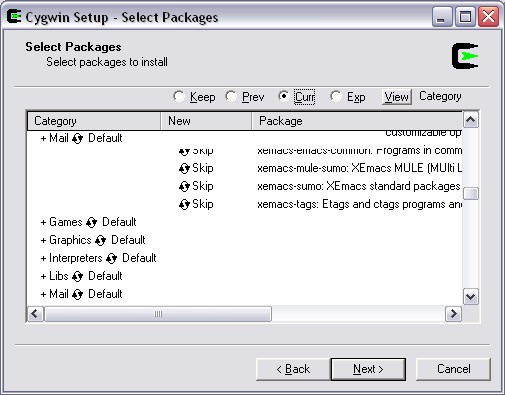The height and width of the screenshot is (395, 505).
Task: Expand the Interpreters category
Action: [x=43, y=258]
